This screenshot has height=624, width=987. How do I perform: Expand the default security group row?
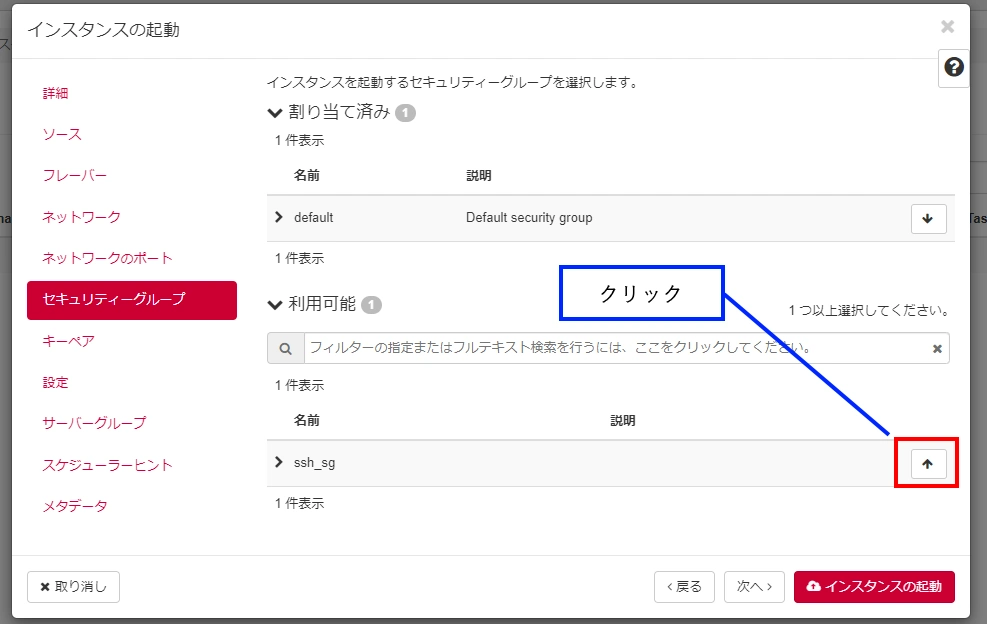tap(279, 217)
